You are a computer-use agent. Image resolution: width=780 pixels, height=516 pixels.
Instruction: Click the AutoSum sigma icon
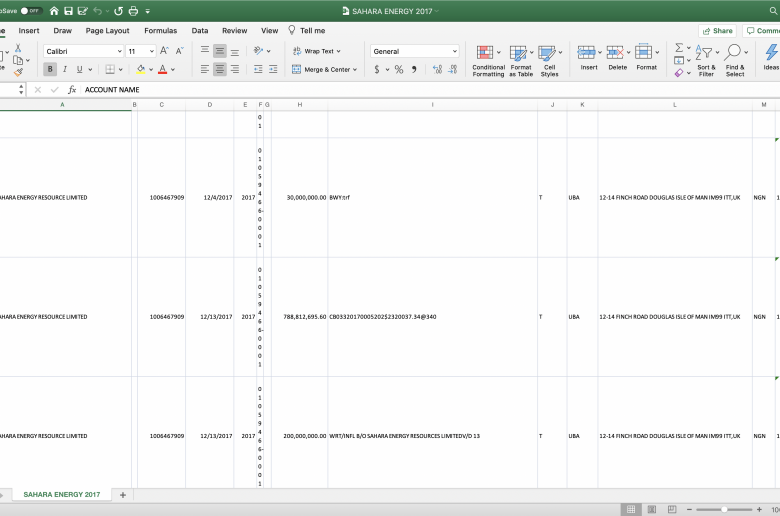tap(679, 48)
